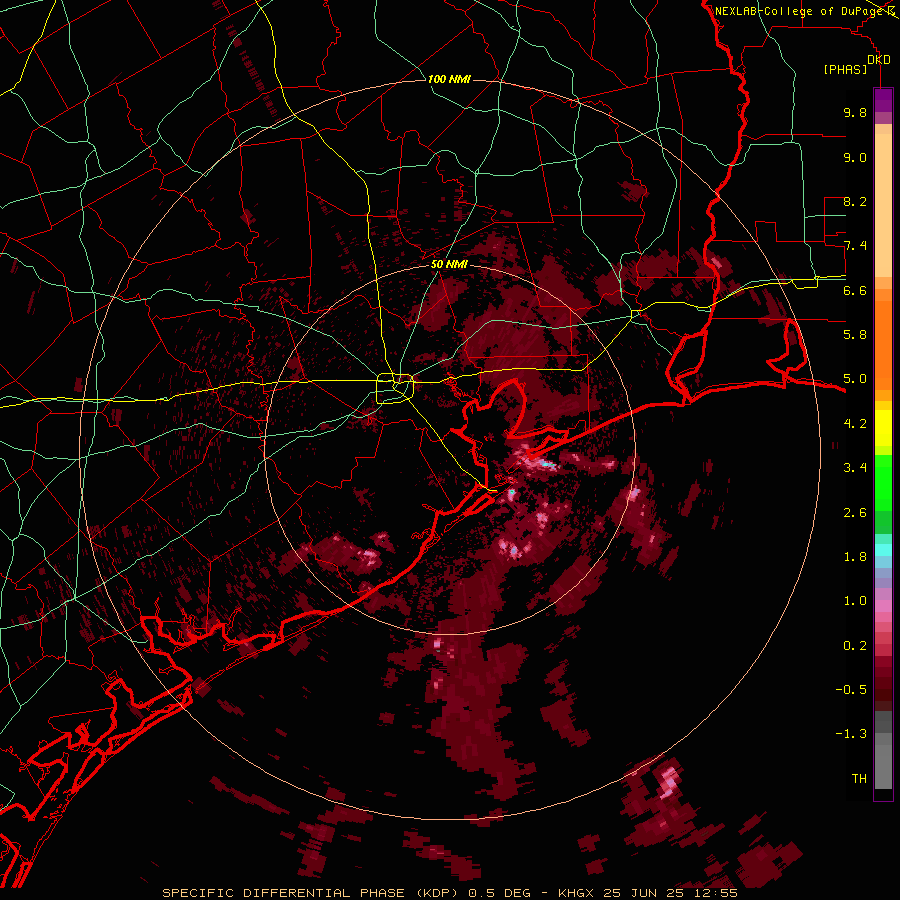Screen dimensions: 900x900
Task: Click the [PHAS] units label
Action: [x=845, y=70]
